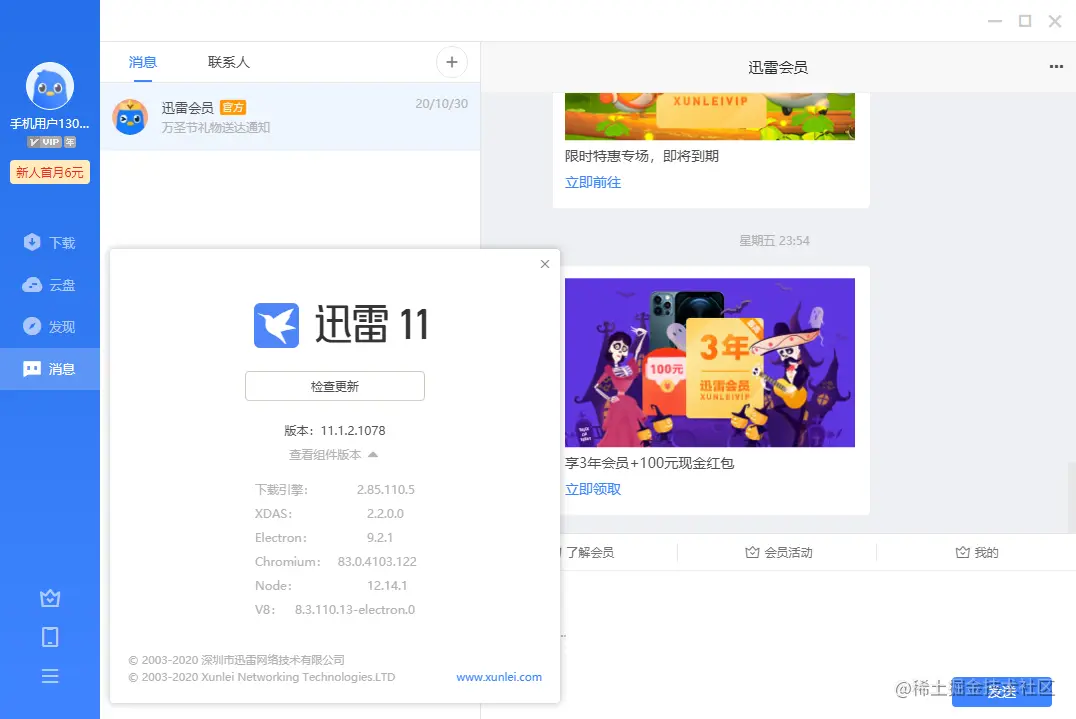Select the 消息 sidebar item

pos(49,369)
